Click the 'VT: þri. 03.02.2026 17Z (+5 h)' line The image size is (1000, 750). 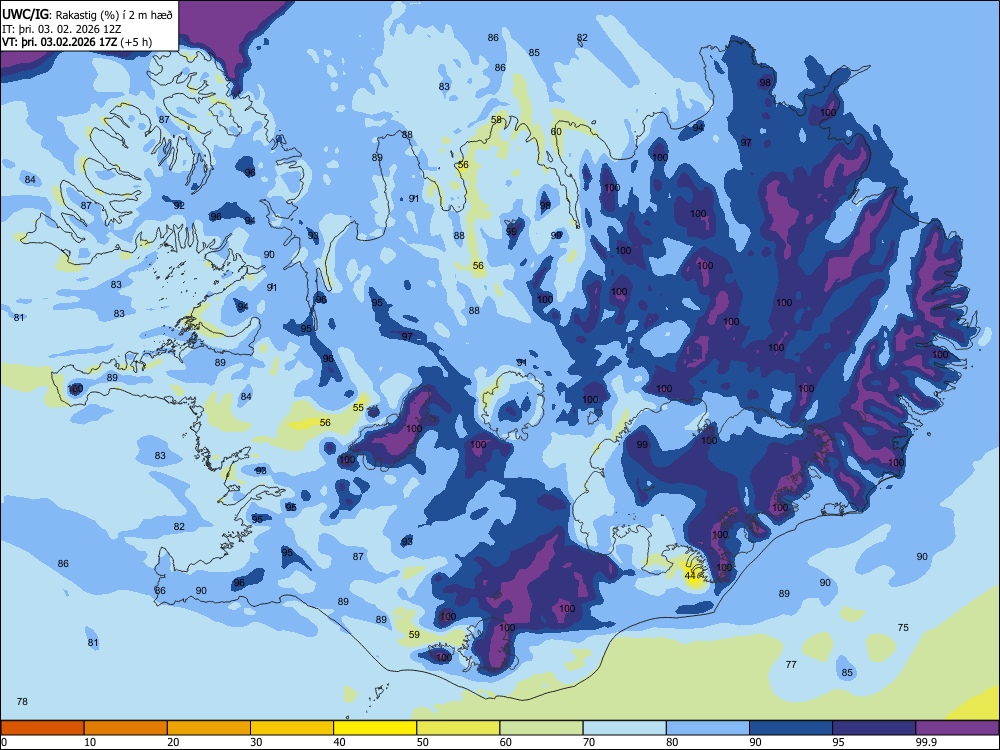click(x=77, y=42)
